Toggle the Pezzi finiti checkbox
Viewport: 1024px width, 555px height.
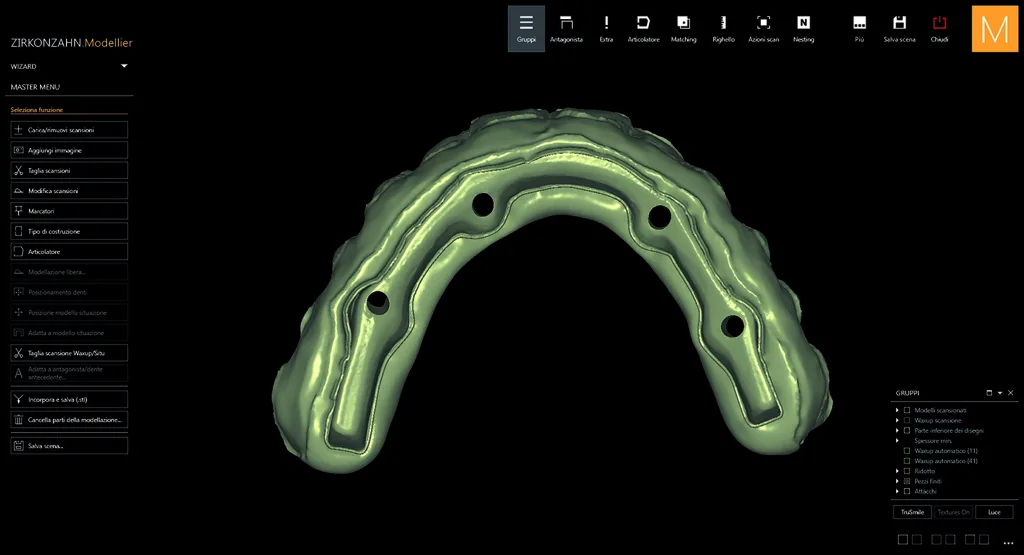point(906,481)
